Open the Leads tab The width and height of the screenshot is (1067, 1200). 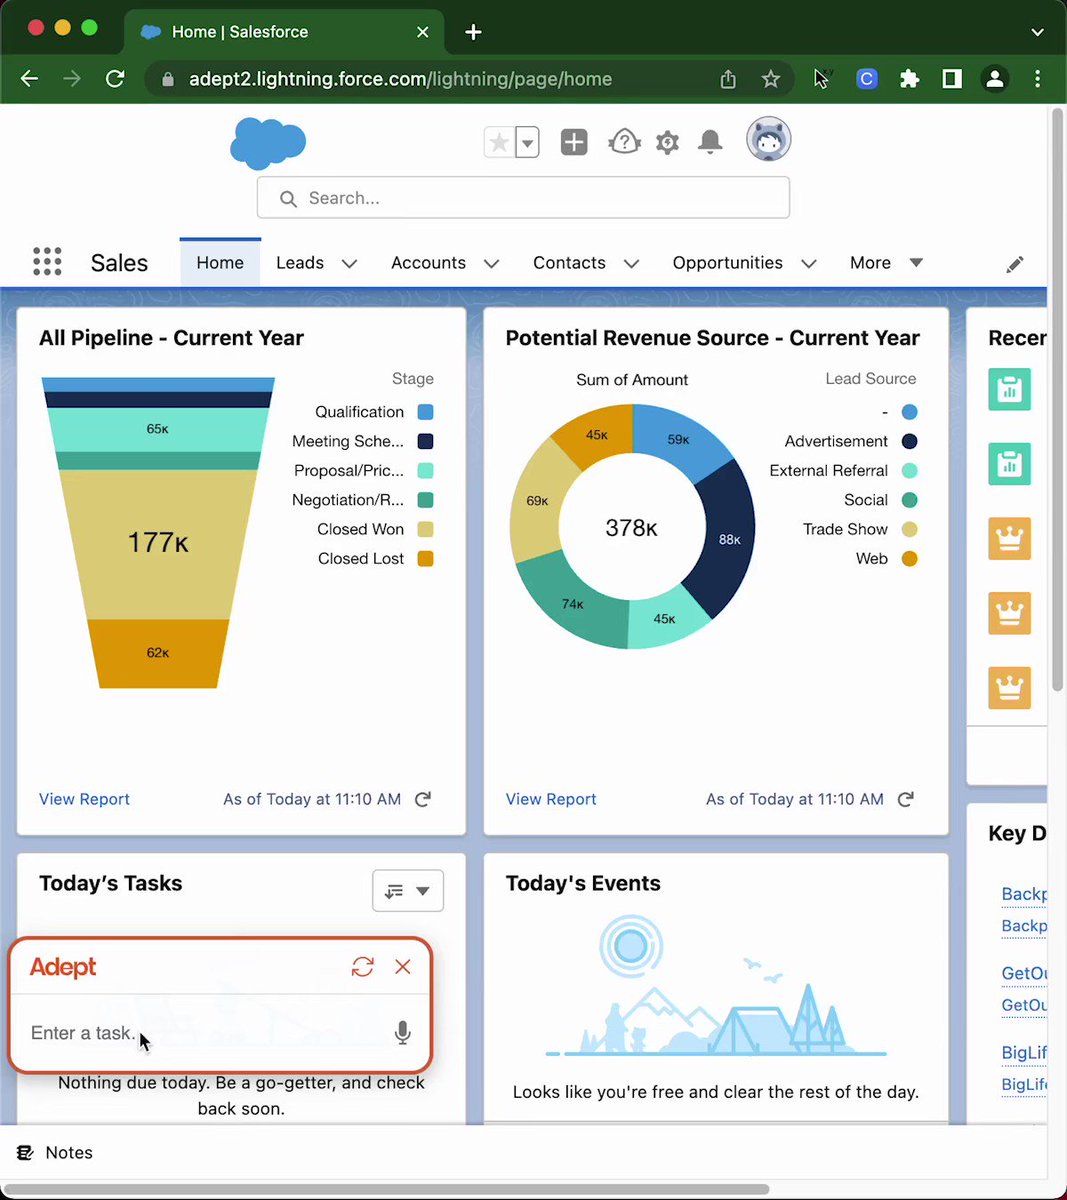coord(300,262)
